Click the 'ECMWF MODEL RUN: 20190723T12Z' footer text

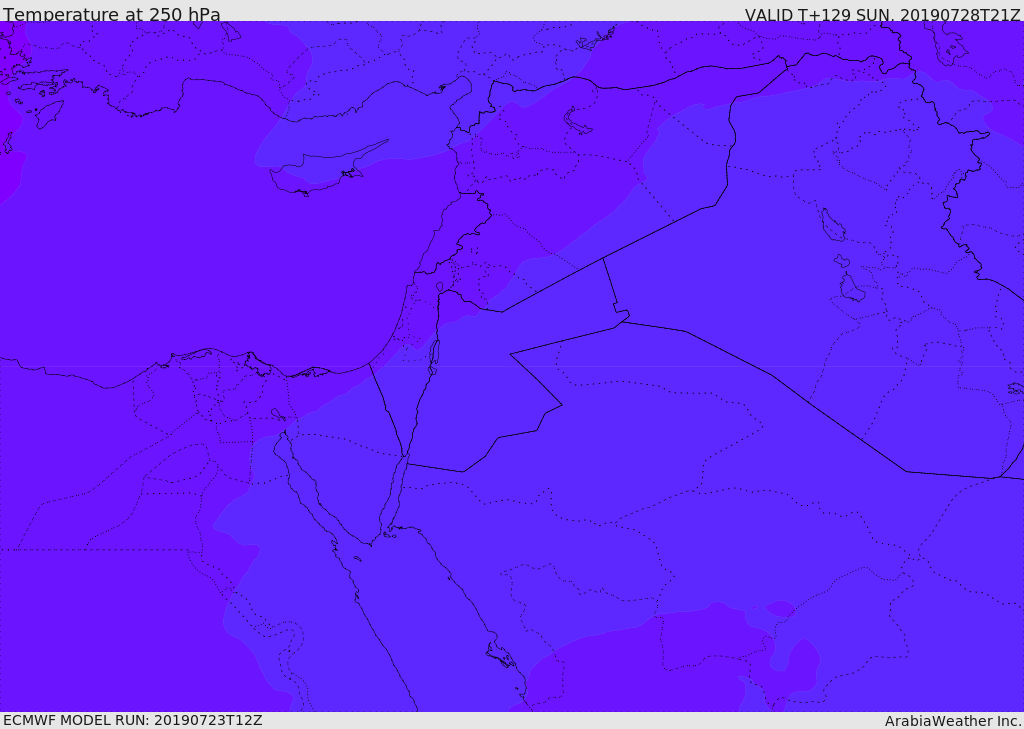(133, 721)
